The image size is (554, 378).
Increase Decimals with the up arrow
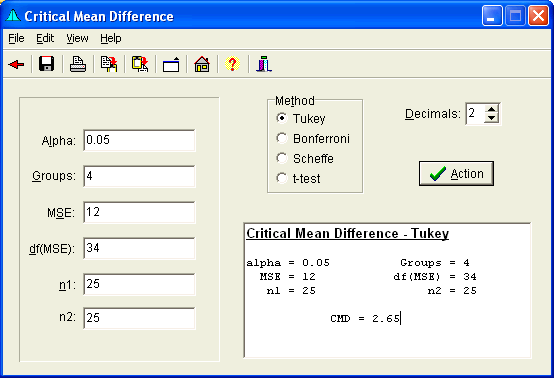click(491, 109)
